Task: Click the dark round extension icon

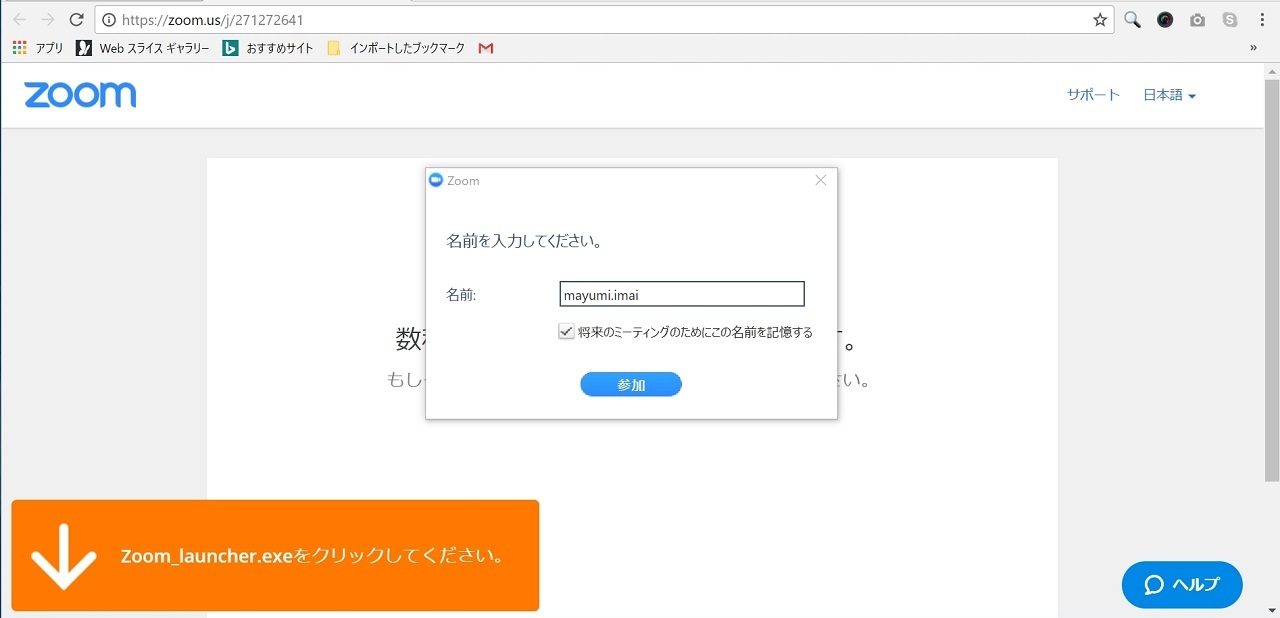Action: point(1165,20)
